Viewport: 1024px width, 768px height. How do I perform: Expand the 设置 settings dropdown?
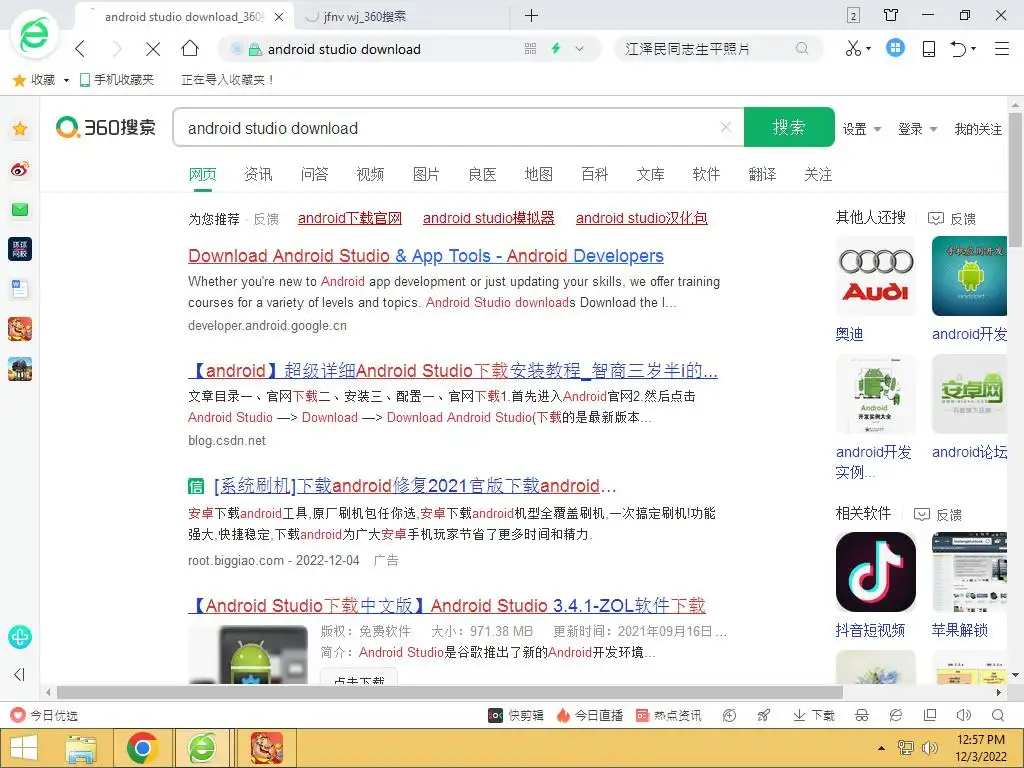pyautogui.click(x=862, y=129)
